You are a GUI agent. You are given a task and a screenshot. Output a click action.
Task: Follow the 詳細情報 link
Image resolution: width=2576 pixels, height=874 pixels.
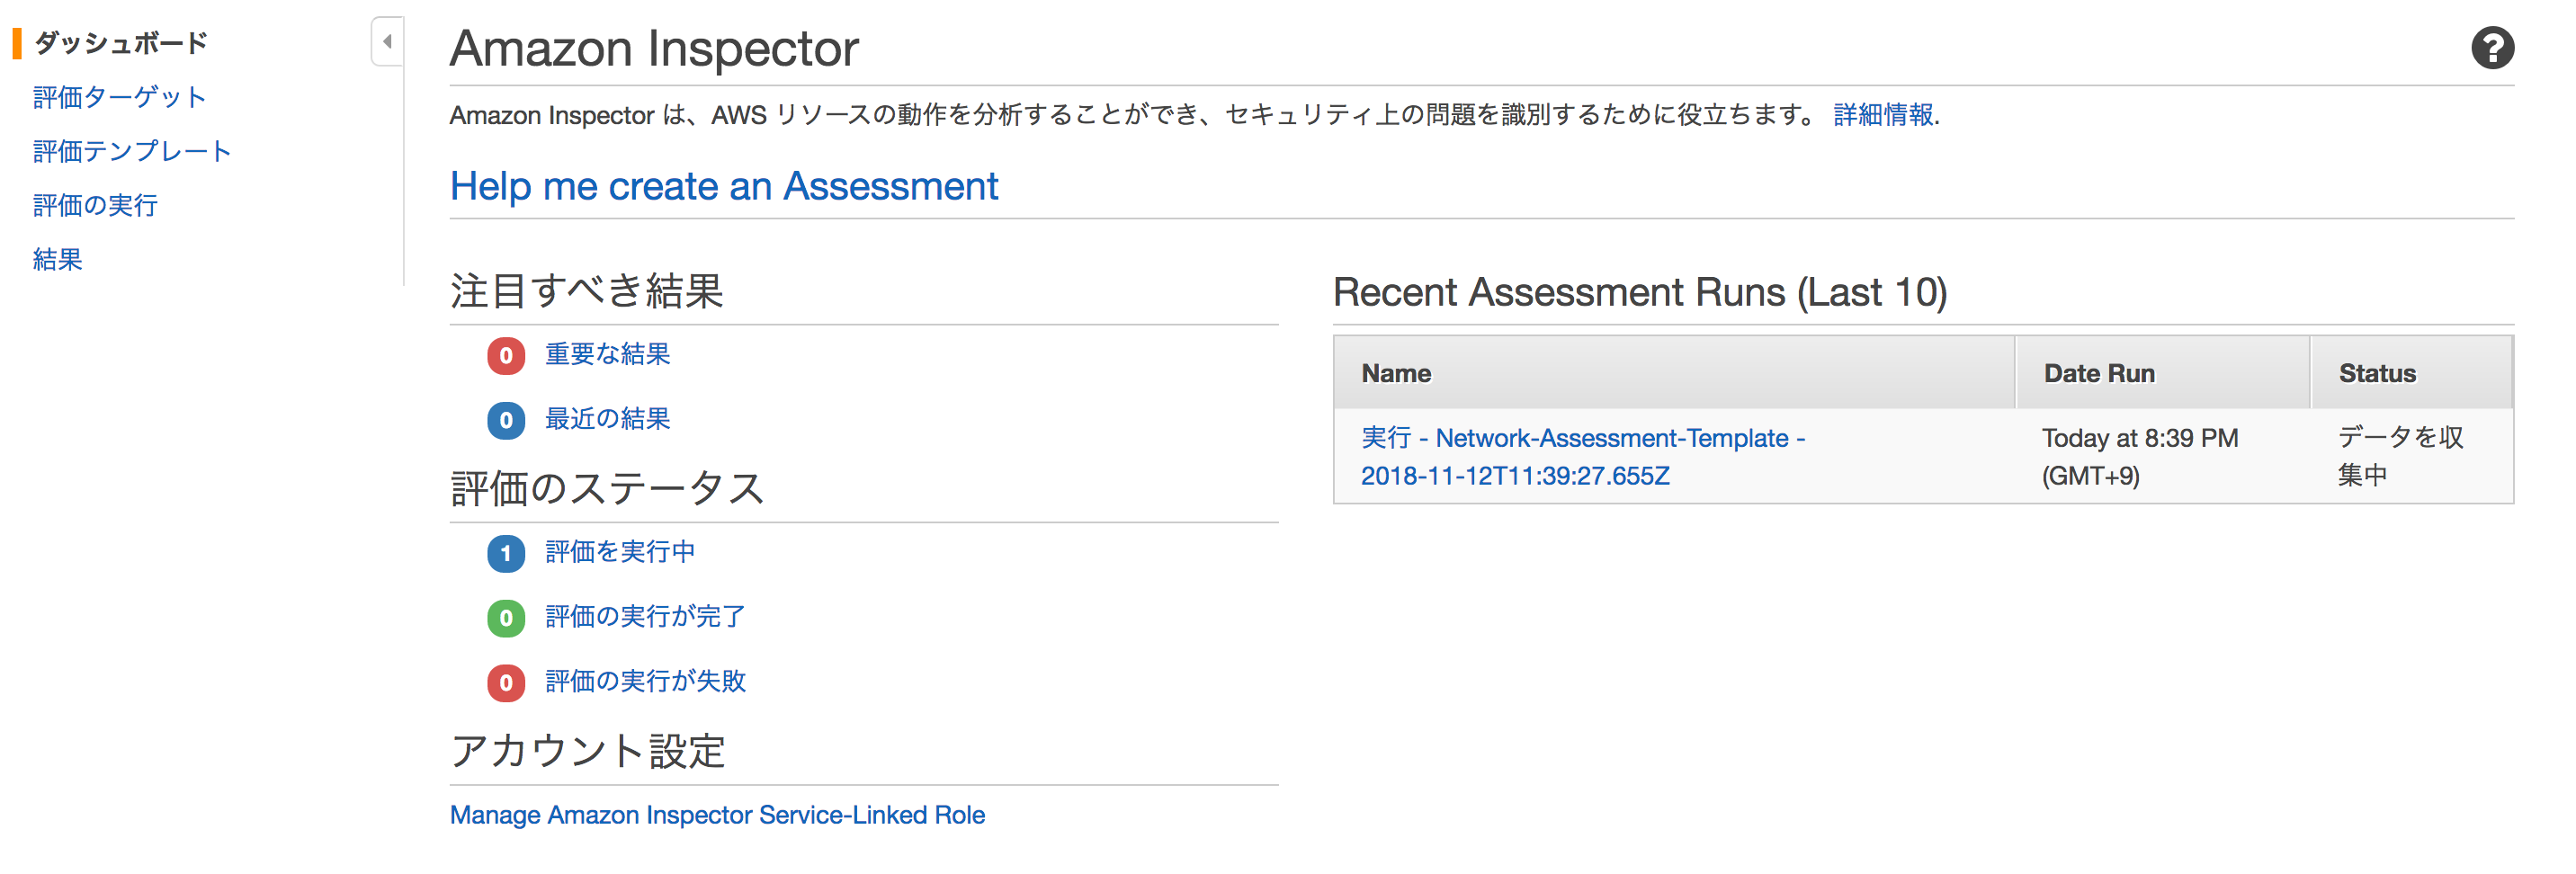1883,115
